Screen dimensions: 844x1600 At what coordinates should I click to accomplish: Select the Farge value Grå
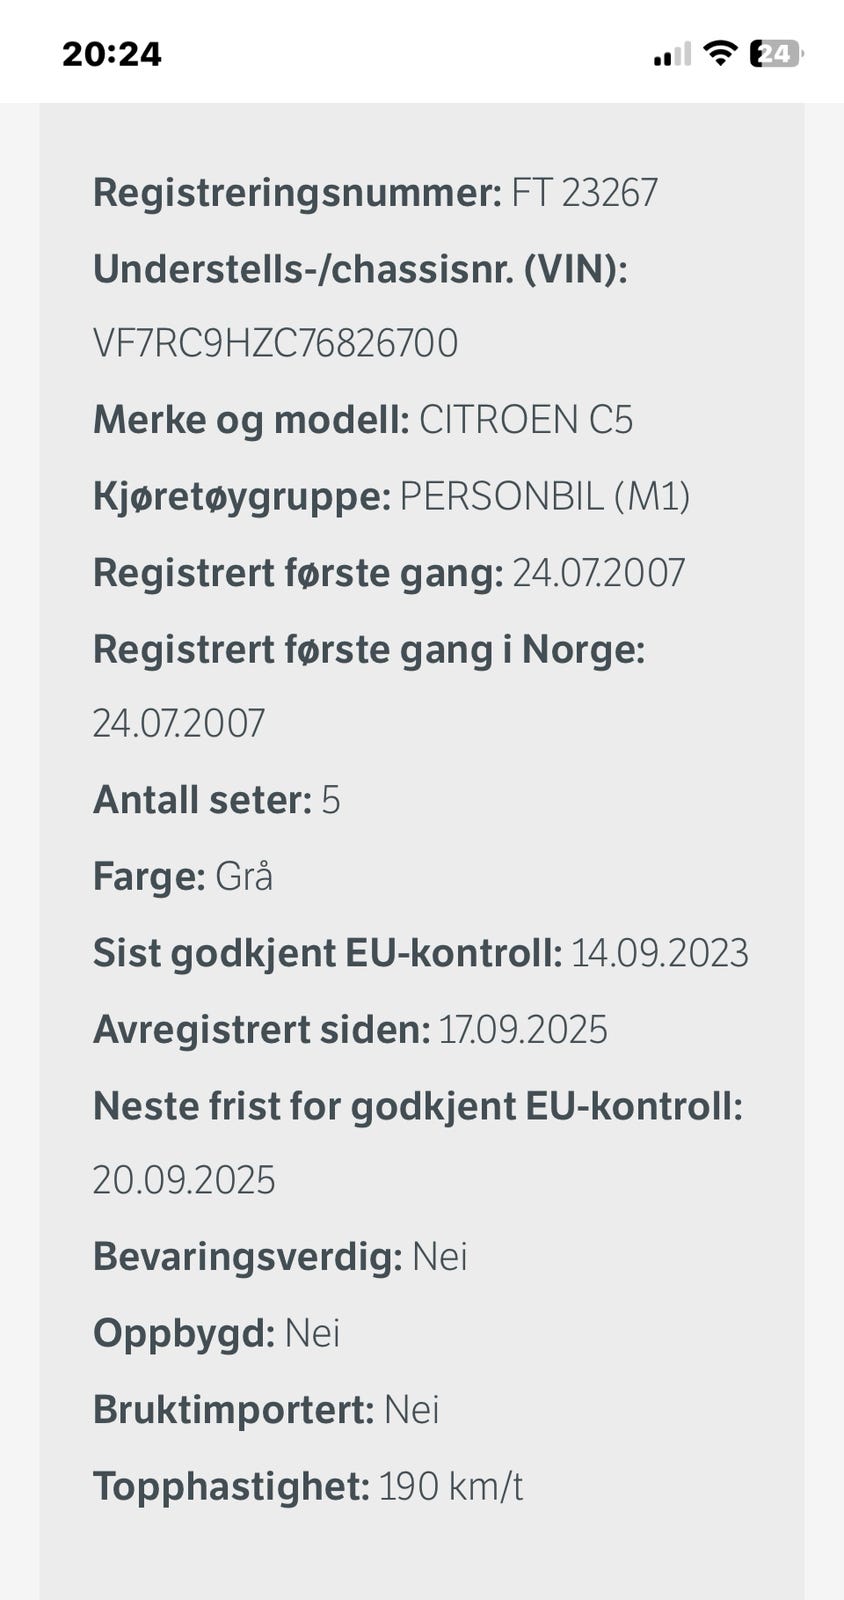pyautogui.click(x=244, y=876)
